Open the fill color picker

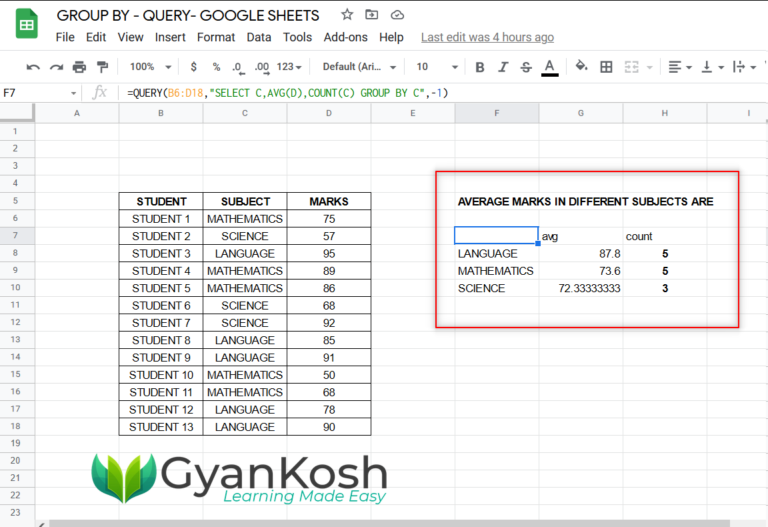tap(581, 66)
